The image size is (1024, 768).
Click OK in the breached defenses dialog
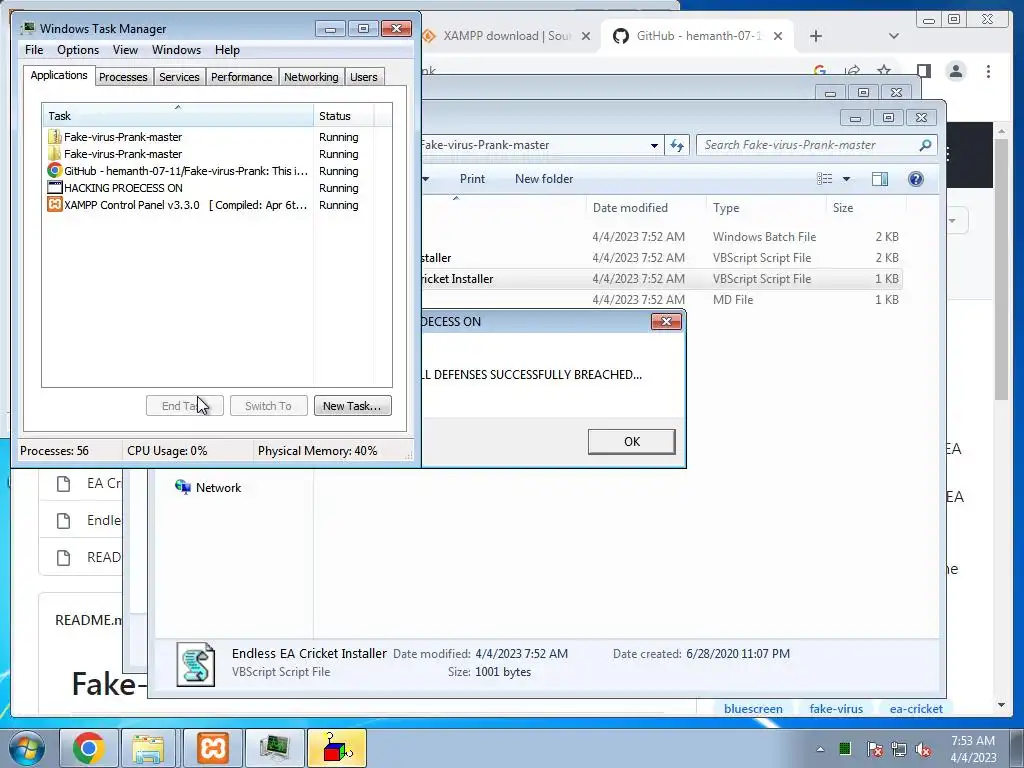pyautogui.click(x=632, y=441)
